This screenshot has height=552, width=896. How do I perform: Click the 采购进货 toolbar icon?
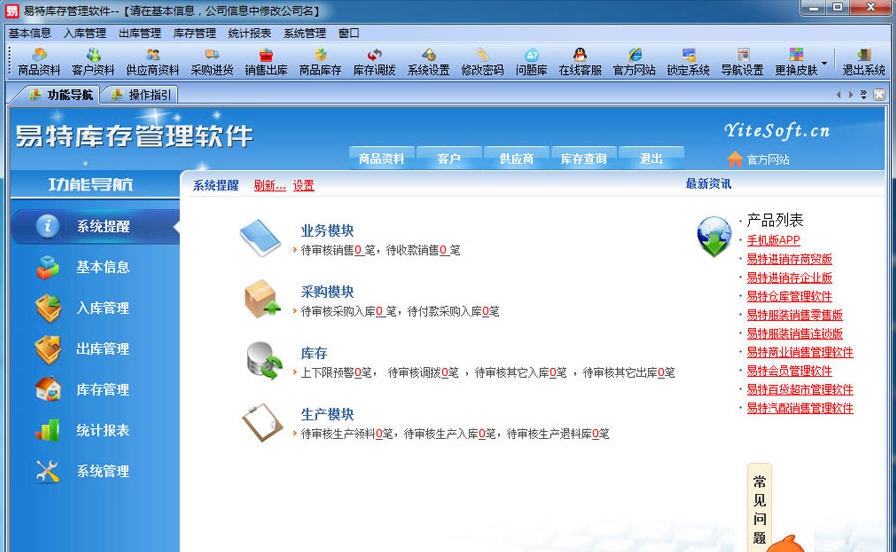point(212,62)
